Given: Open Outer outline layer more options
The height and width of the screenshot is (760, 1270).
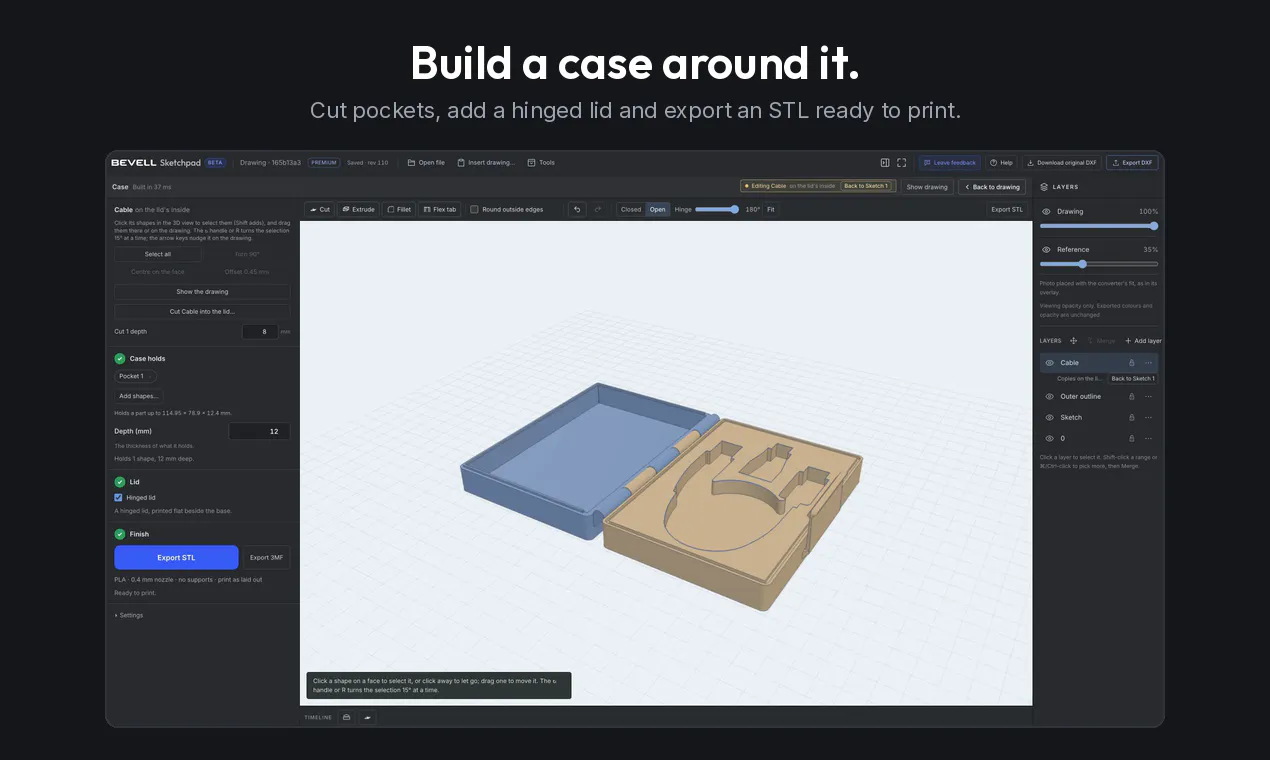Looking at the screenshot, I should [1148, 397].
